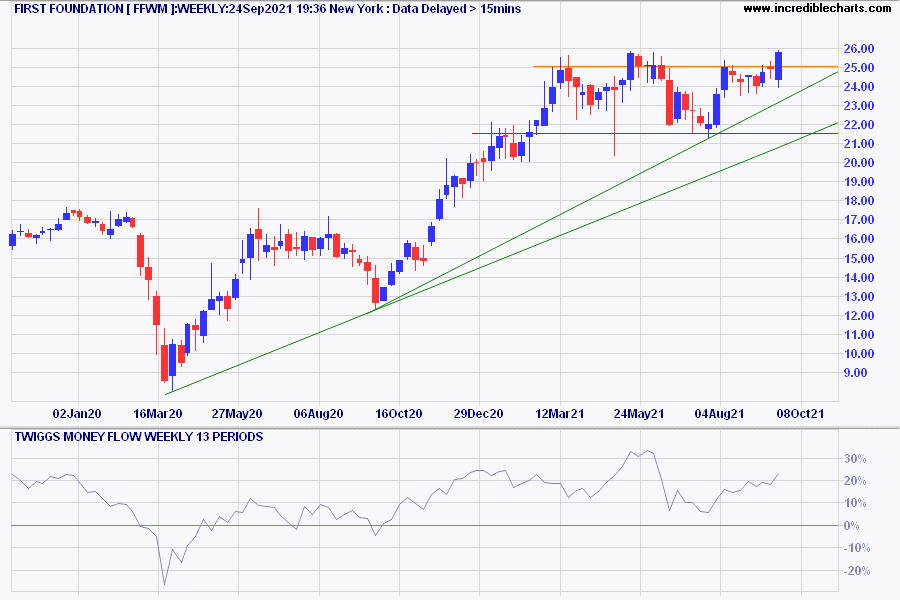Click the 16Oct20 date axis label
900x600 pixels.
click(x=398, y=414)
